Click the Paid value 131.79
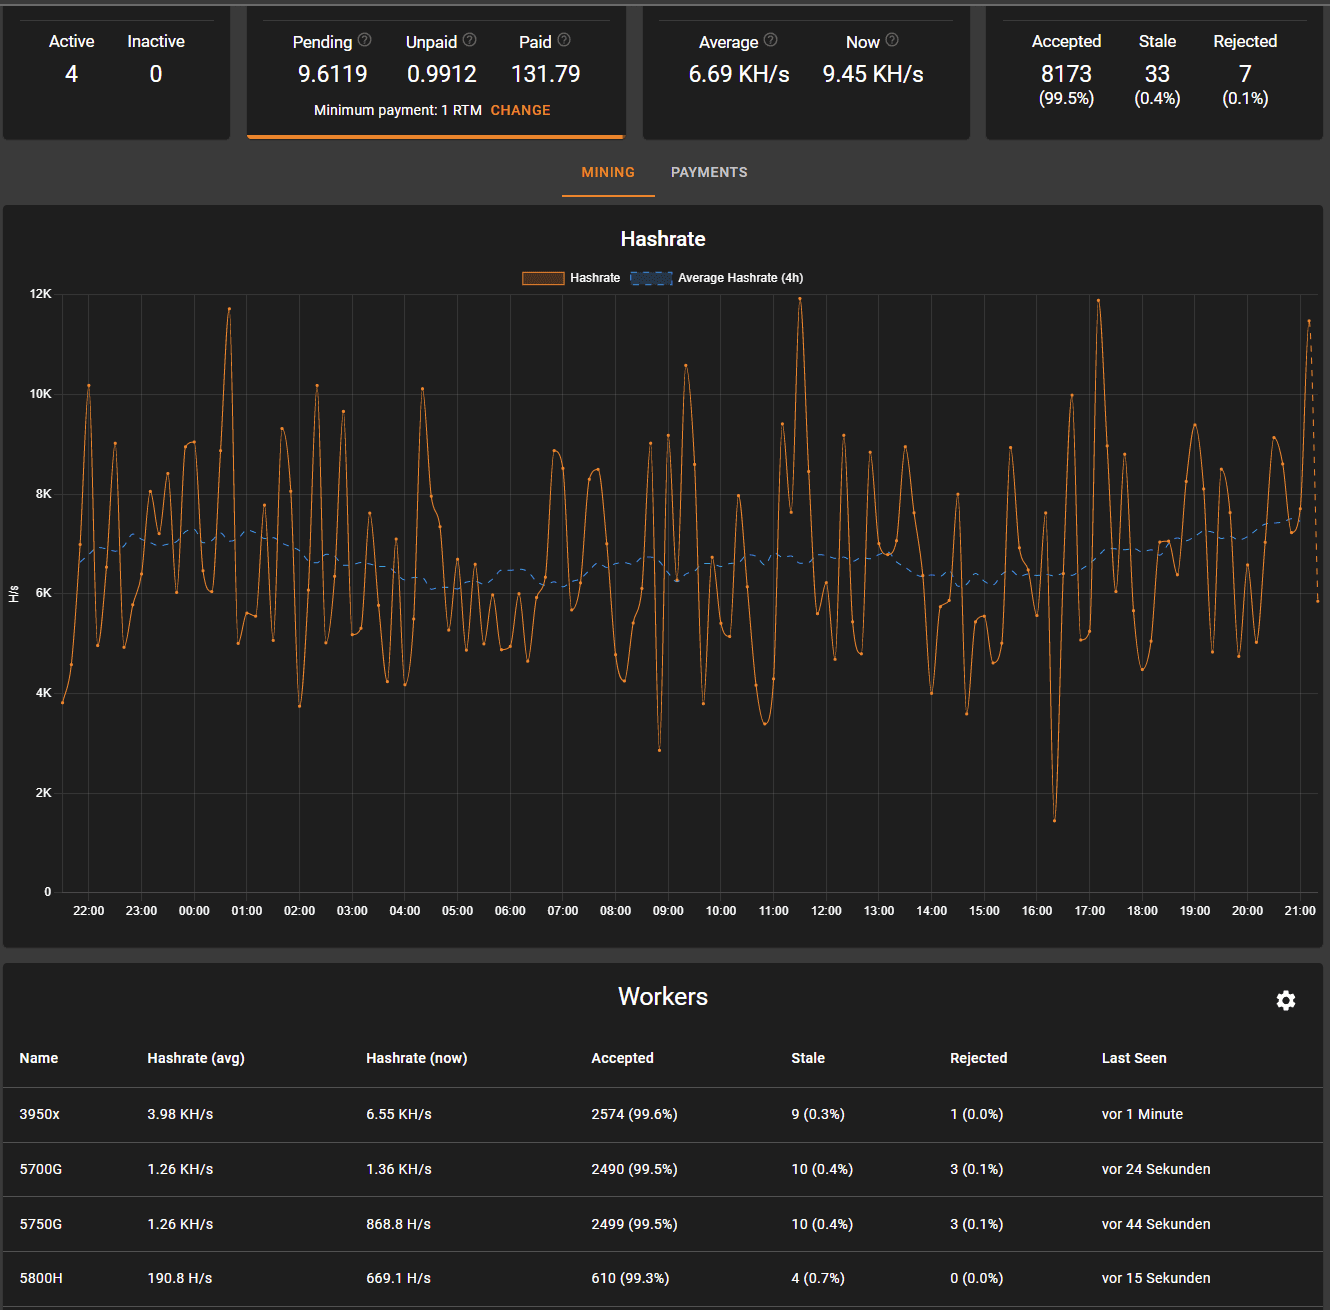The width and height of the screenshot is (1330, 1310). pyautogui.click(x=546, y=74)
